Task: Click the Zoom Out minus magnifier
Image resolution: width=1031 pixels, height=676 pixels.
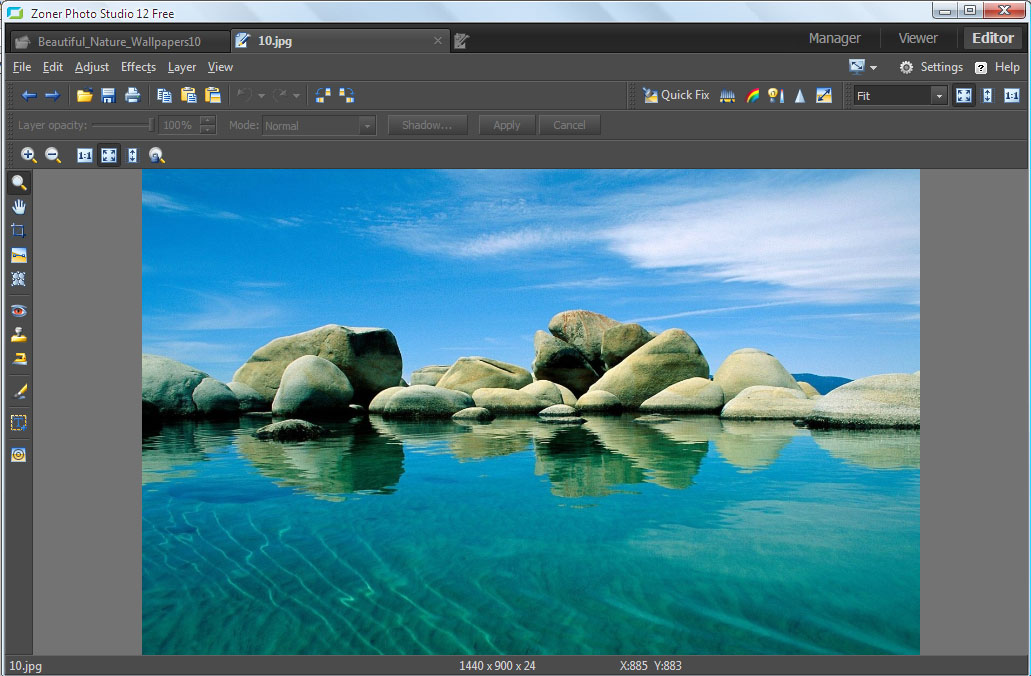Action: click(x=53, y=155)
